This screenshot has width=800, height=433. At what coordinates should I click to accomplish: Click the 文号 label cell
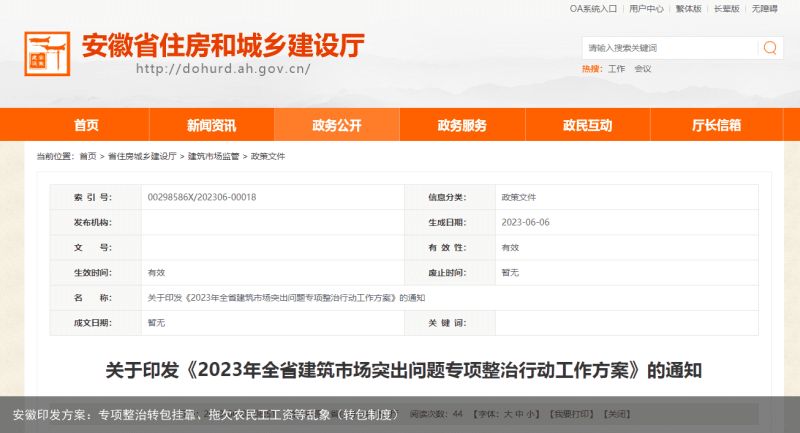click(x=95, y=247)
